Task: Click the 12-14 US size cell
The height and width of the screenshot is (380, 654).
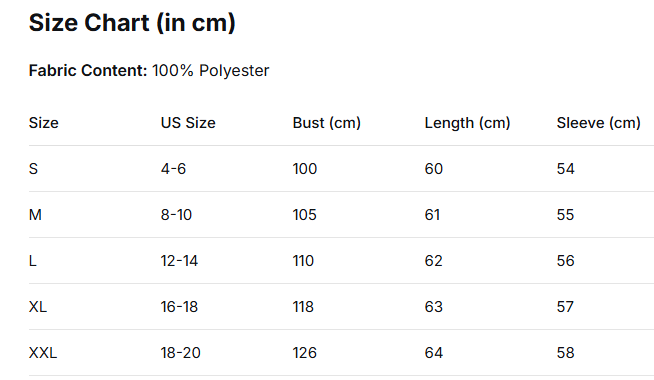Action: pyautogui.click(x=179, y=261)
